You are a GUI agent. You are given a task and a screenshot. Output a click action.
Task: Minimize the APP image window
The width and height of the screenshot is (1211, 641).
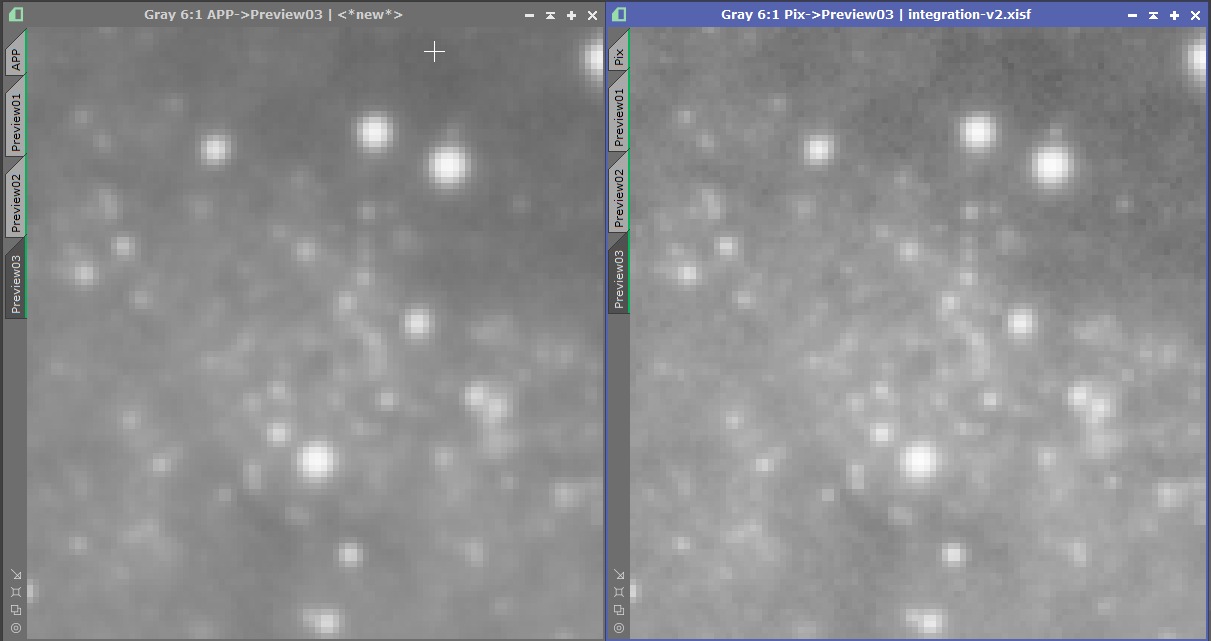coord(529,15)
